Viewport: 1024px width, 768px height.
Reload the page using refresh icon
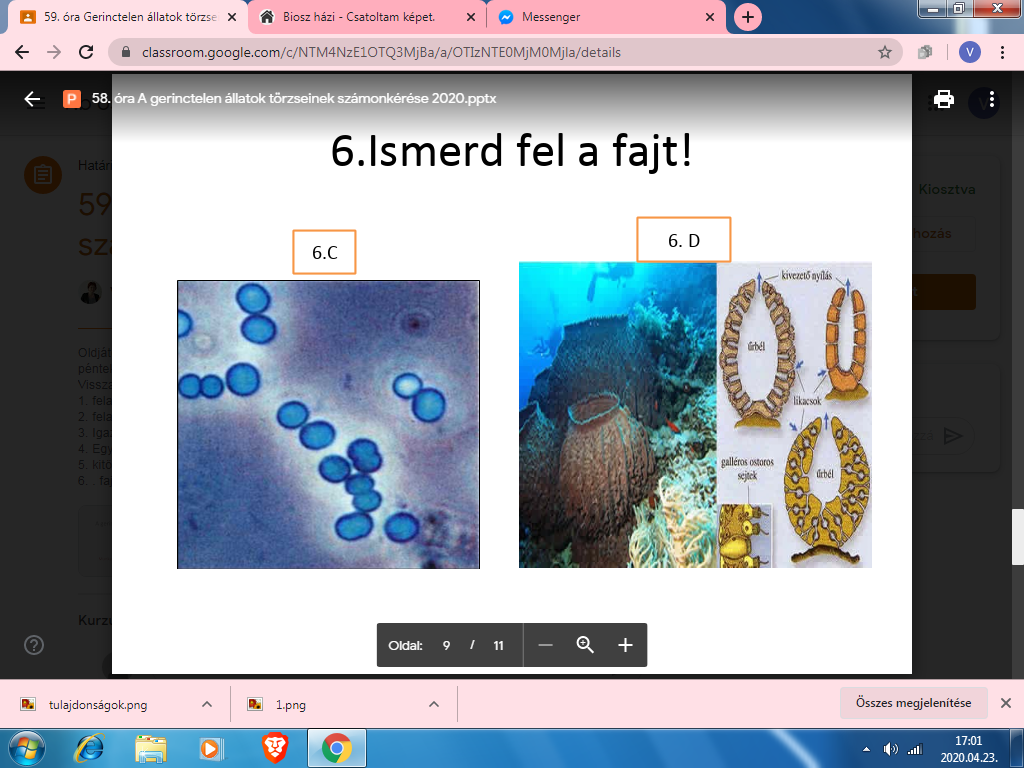pyautogui.click(x=87, y=52)
